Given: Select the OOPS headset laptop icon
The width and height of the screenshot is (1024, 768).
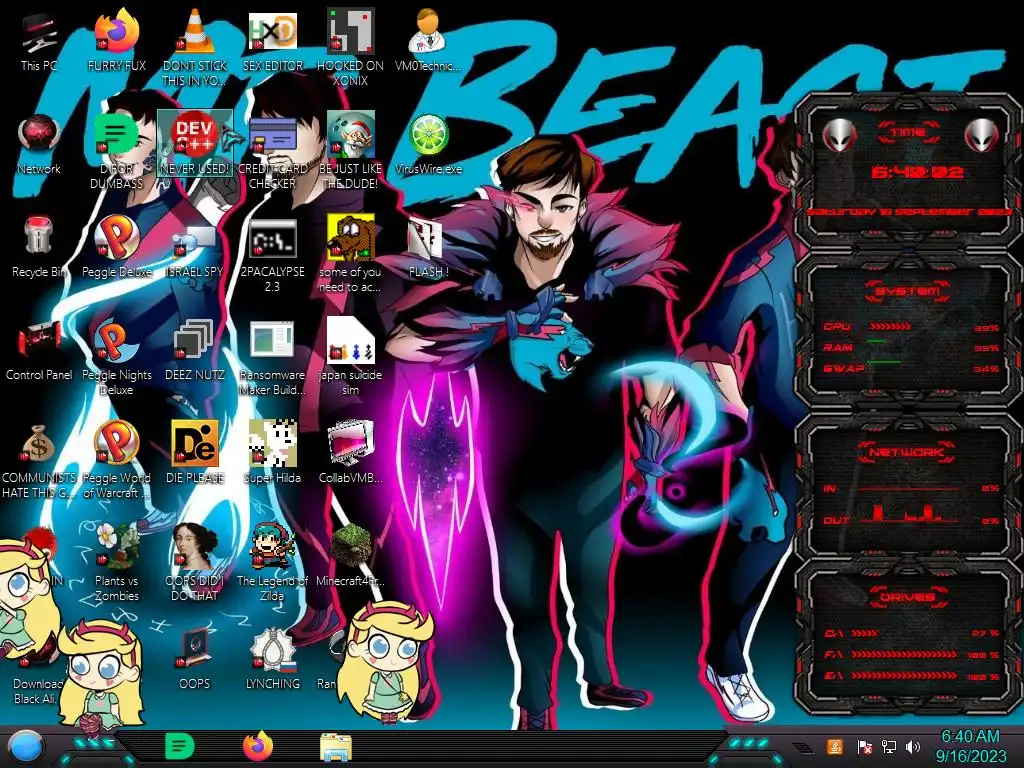Looking at the screenshot, I should click(195, 658).
